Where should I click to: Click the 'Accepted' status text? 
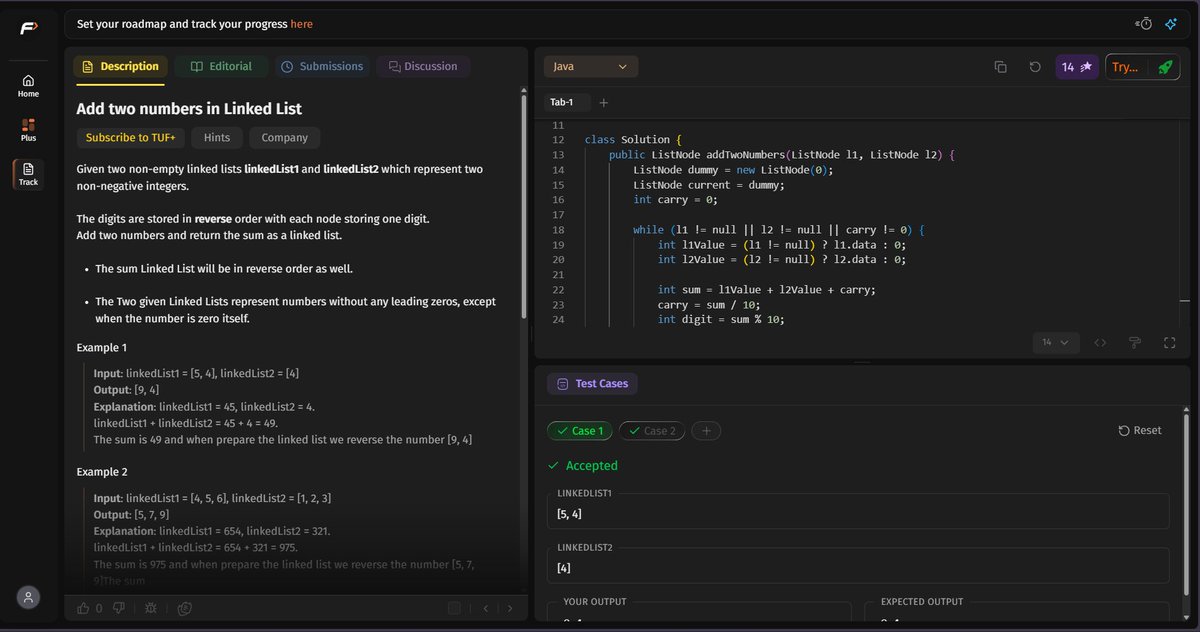(x=592, y=466)
